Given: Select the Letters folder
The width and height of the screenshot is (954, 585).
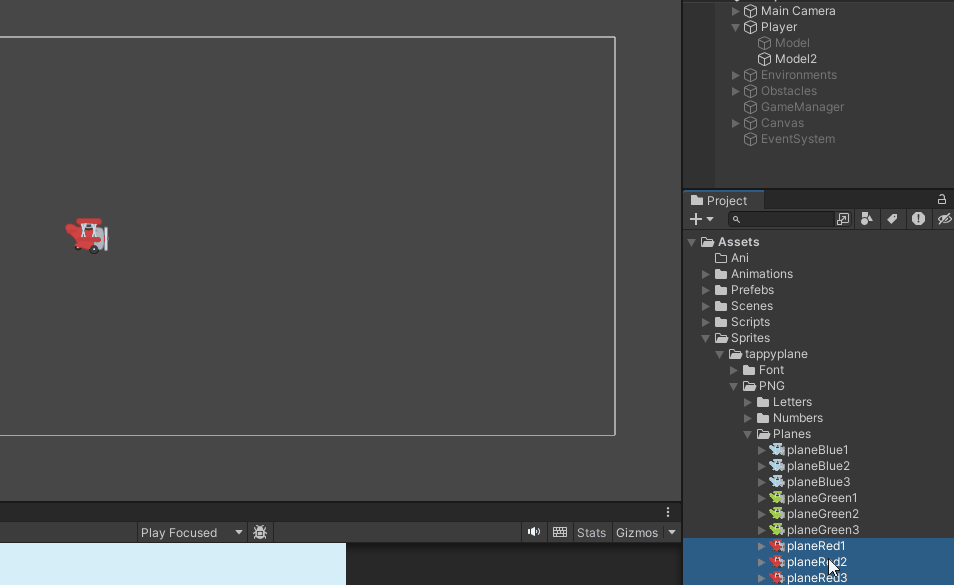Looking at the screenshot, I should 792,402.
